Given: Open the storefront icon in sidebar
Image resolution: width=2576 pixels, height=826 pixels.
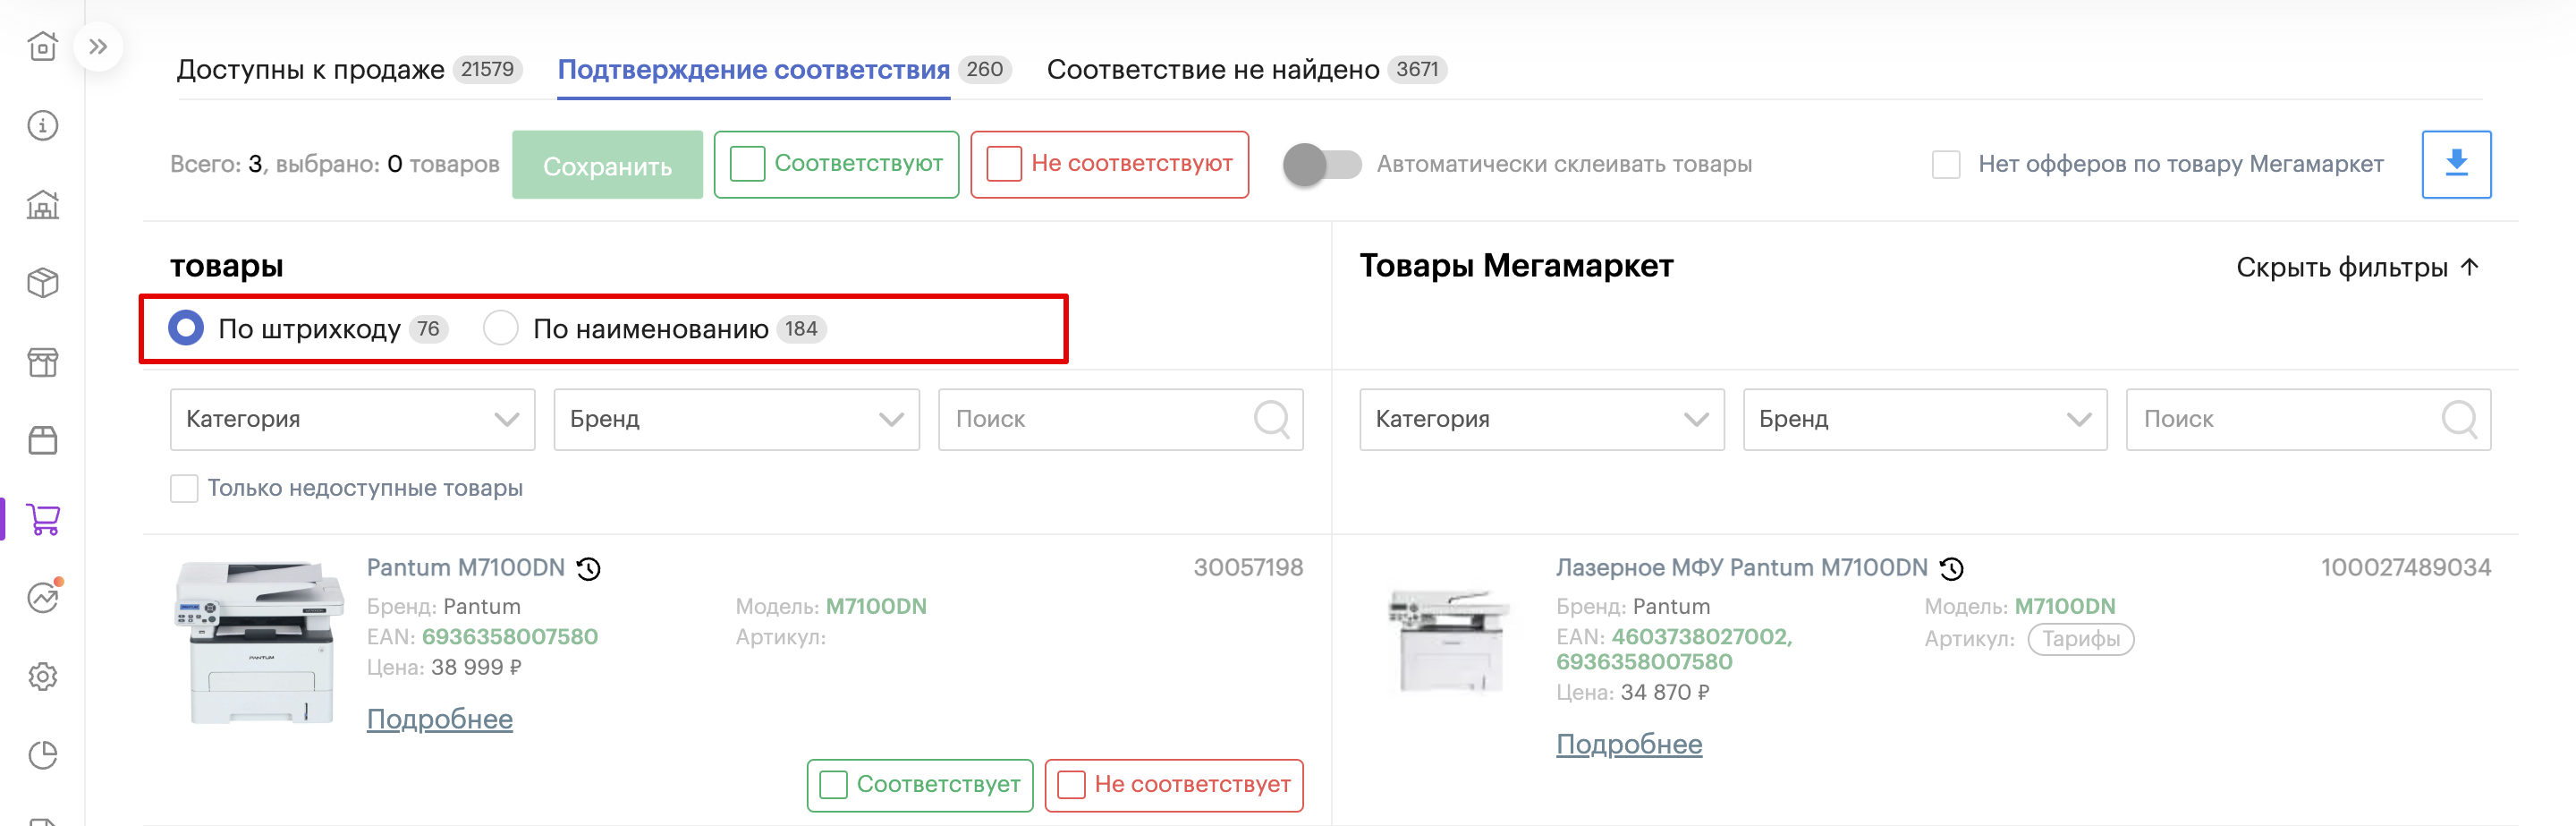Looking at the screenshot, I should [x=42, y=362].
